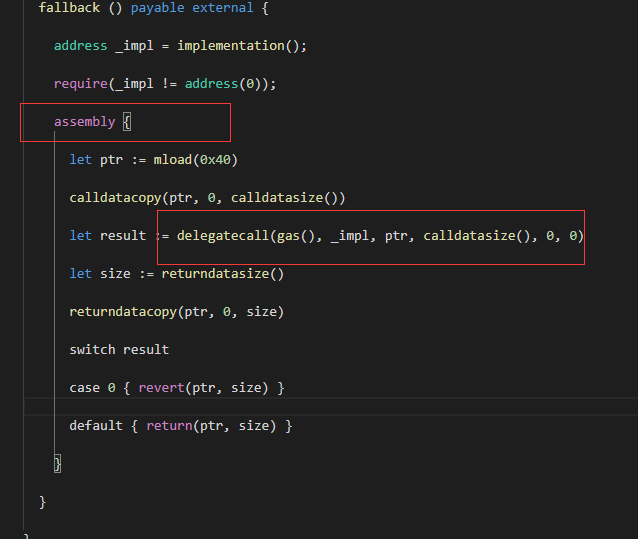
Task: Click 'returndatasize()' call
Action: [223, 274]
